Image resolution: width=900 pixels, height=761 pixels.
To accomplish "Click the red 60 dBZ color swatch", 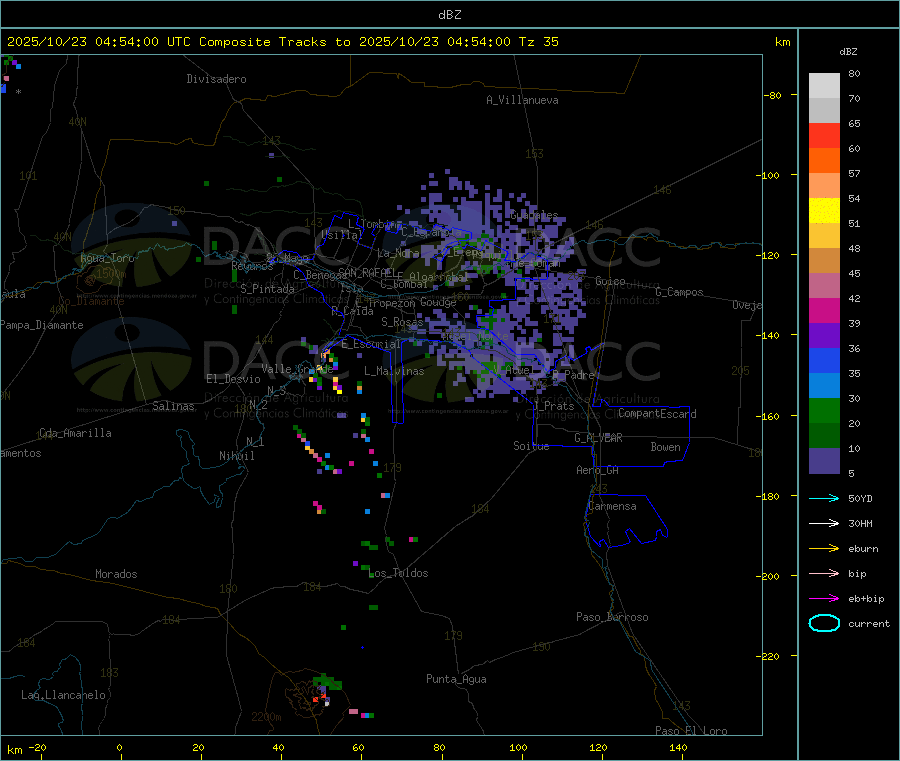I will [x=824, y=135].
